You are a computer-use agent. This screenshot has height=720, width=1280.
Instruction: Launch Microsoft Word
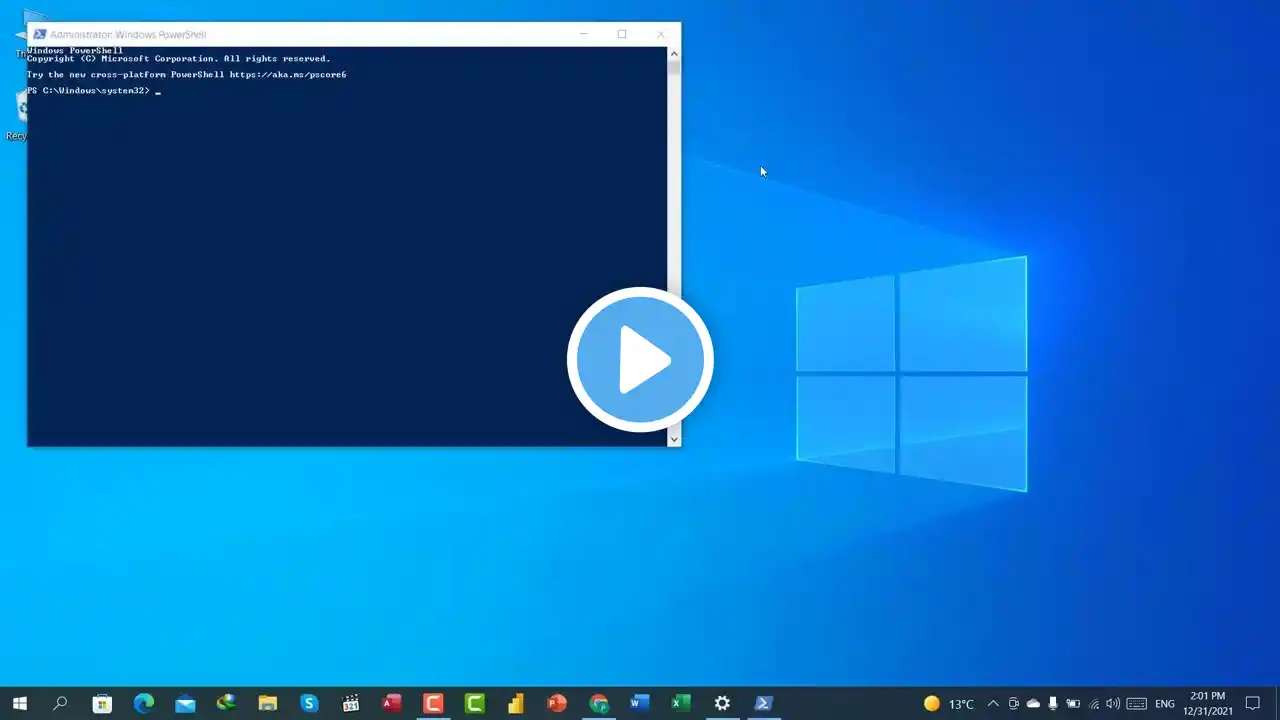pyautogui.click(x=640, y=703)
